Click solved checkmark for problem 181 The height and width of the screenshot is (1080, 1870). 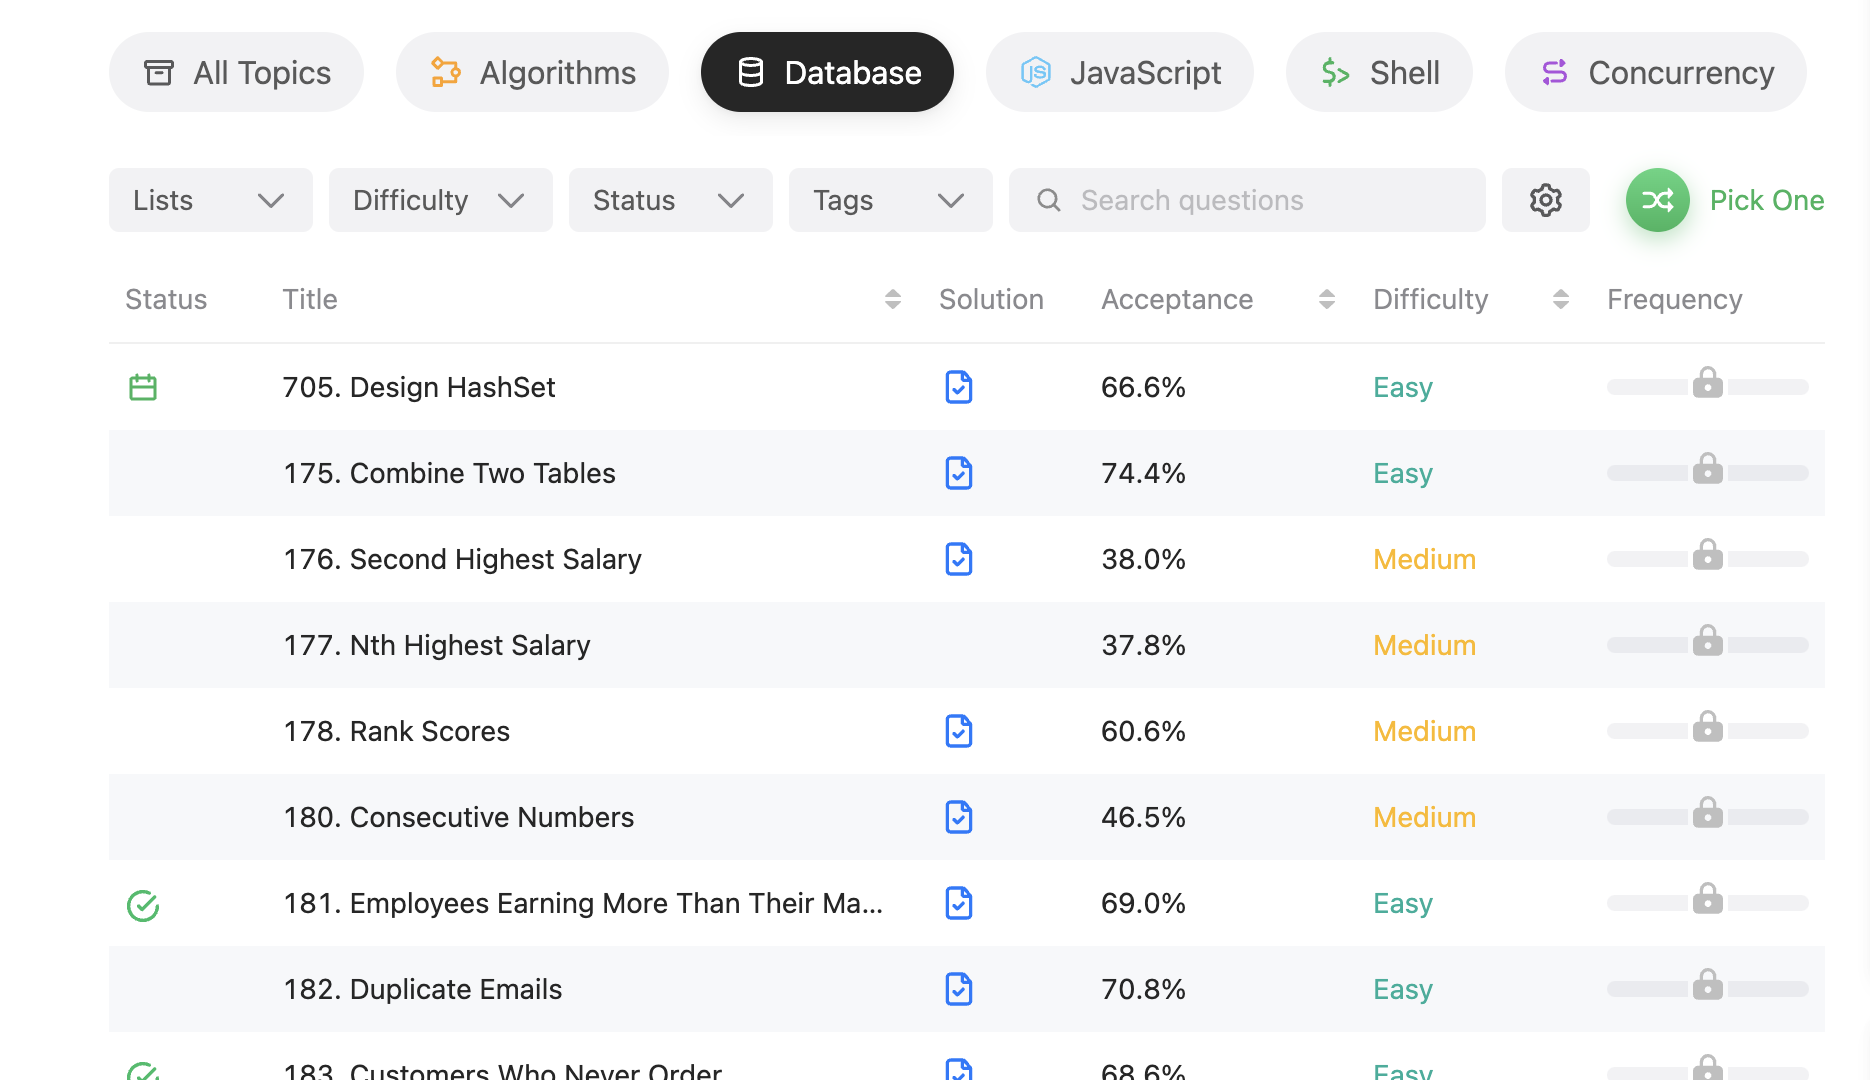pyautogui.click(x=143, y=905)
